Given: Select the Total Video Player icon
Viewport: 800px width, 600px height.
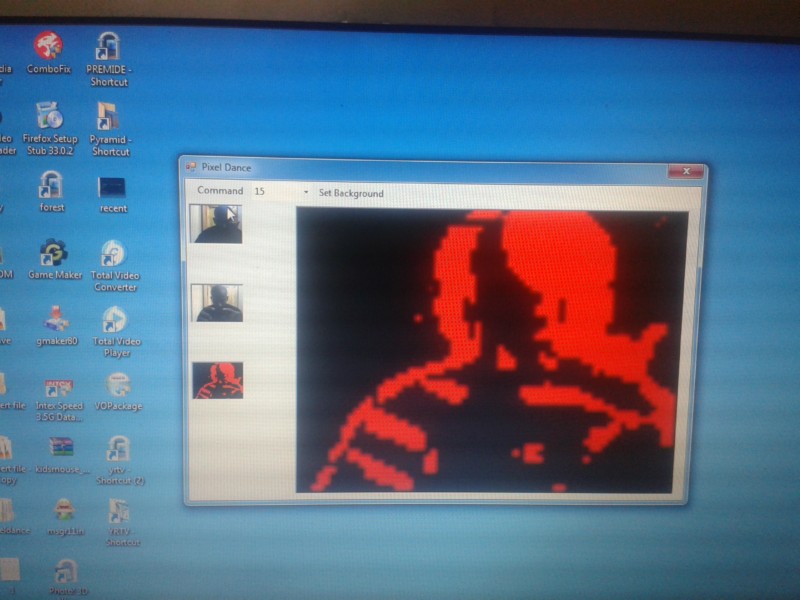Looking at the screenshot, I should tap(116, 331).
